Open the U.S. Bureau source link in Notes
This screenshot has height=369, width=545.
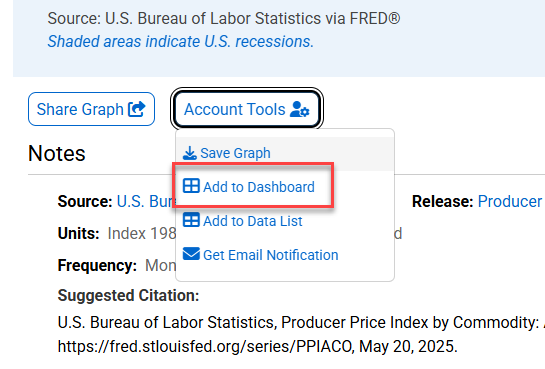[146, 201]
